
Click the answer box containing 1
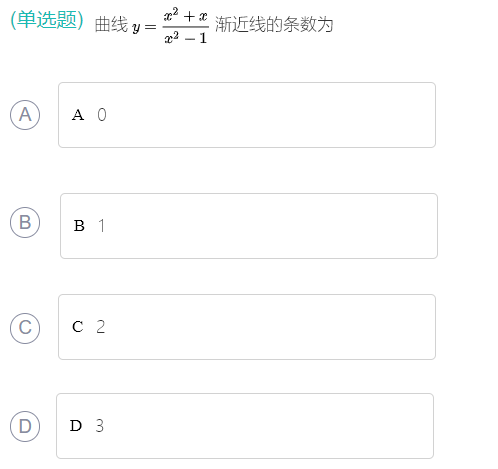tap(249, 226)
